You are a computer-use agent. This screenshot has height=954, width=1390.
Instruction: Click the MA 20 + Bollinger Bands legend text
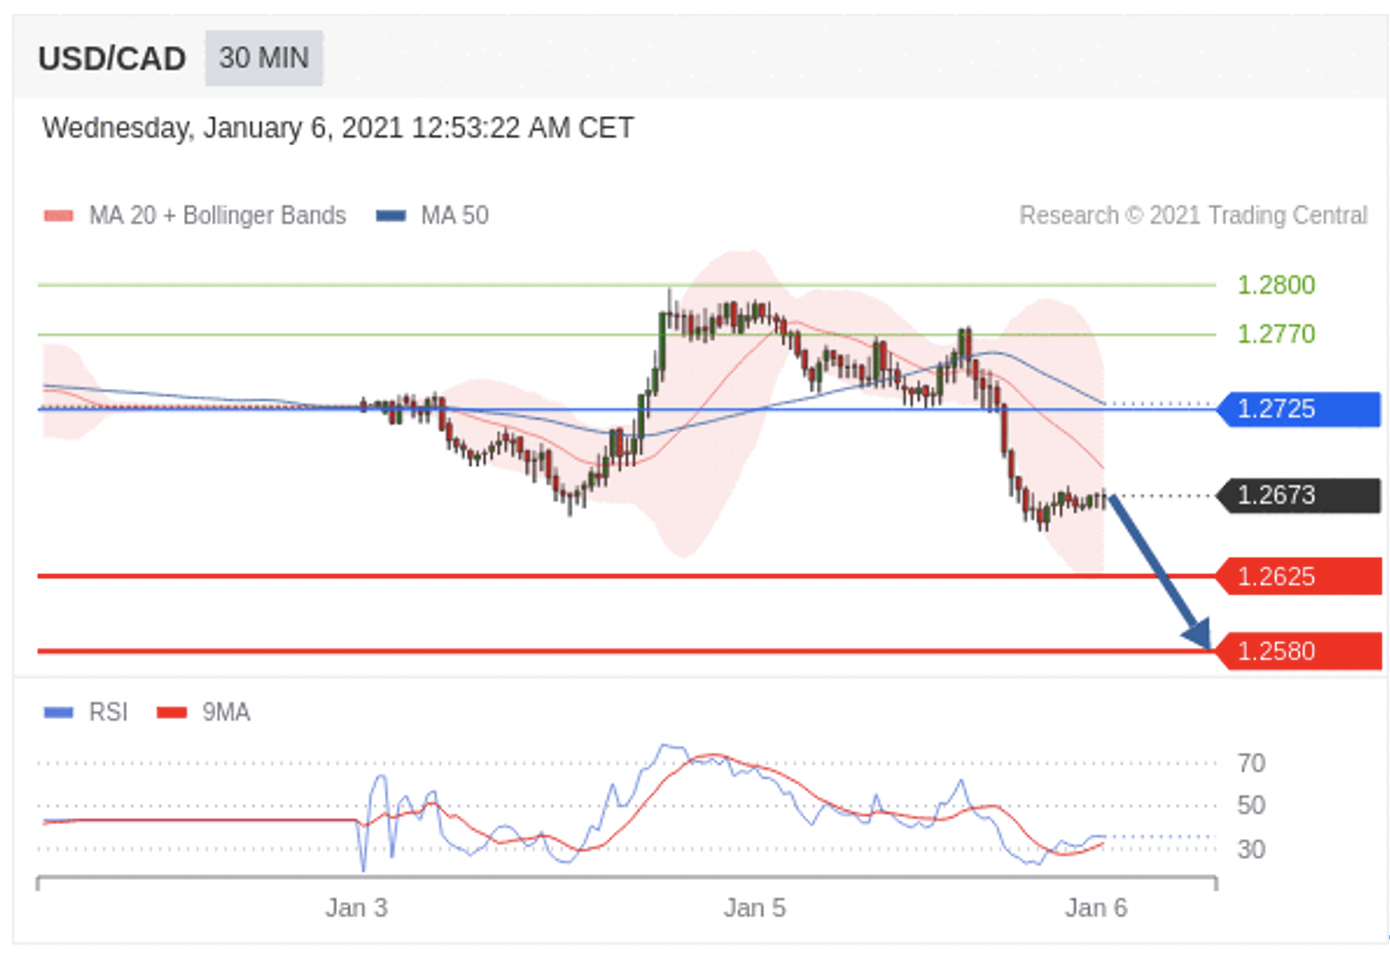(x=217, y=216)
